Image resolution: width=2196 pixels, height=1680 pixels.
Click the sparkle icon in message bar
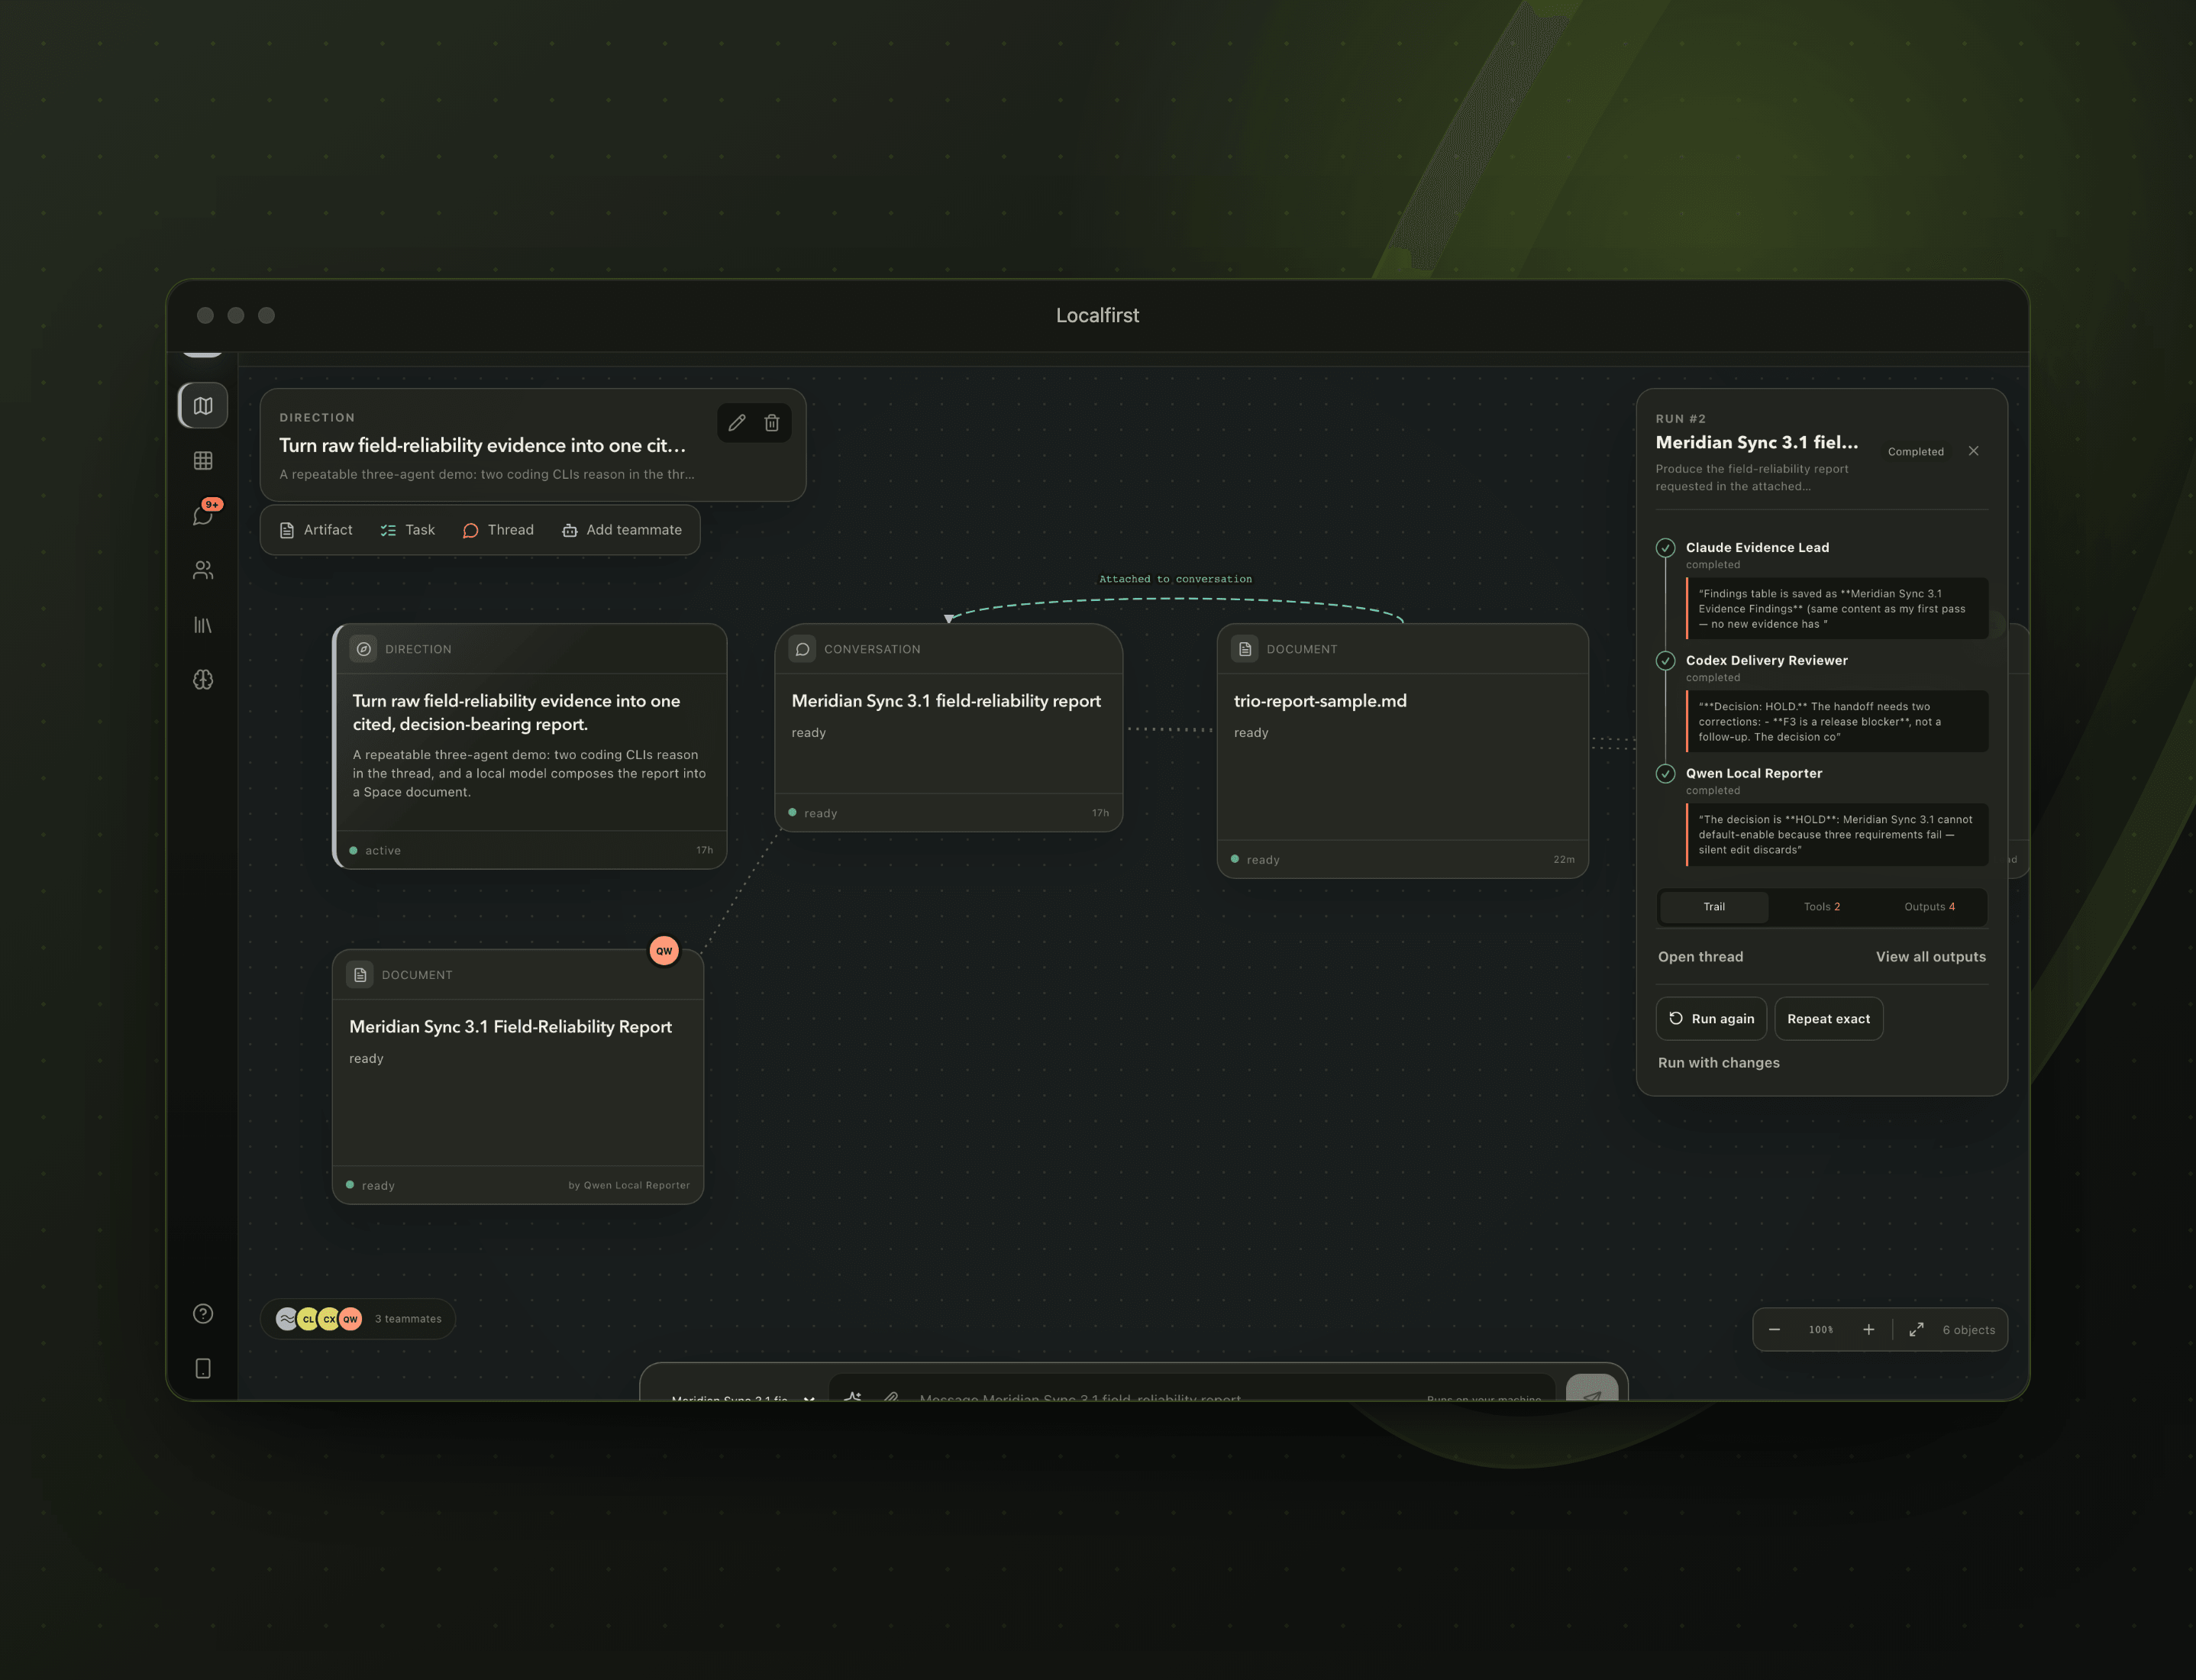[853, 1396]
